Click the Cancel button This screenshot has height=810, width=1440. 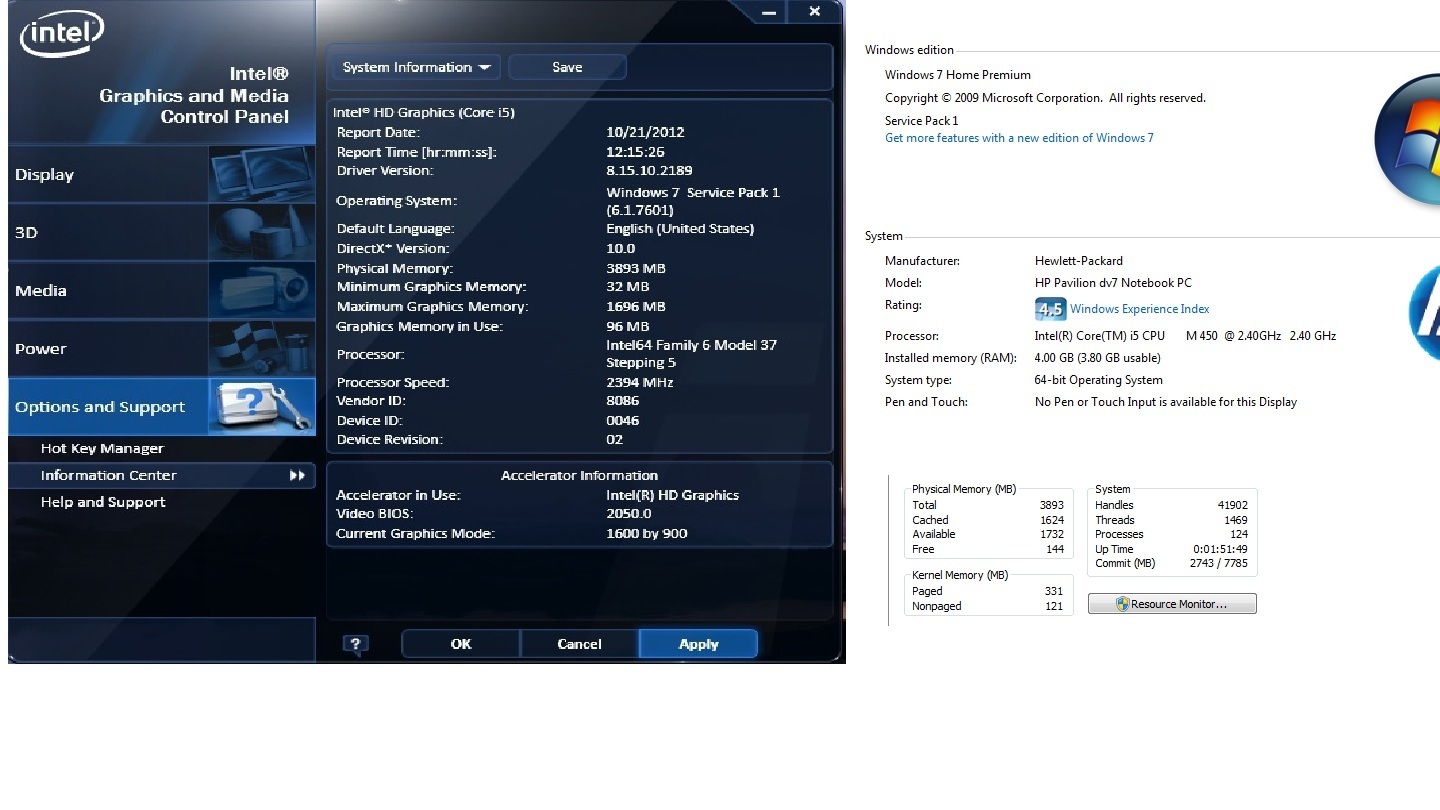tap(579, 644)
